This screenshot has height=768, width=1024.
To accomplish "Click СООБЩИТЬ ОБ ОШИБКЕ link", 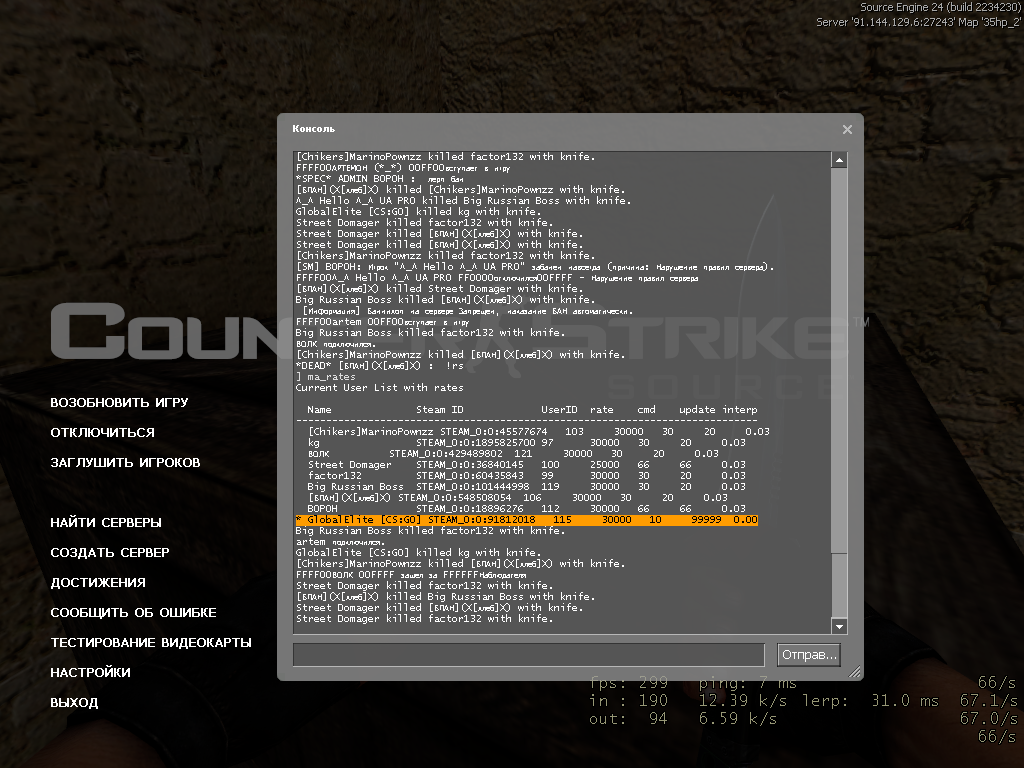I will coord(133,613).
